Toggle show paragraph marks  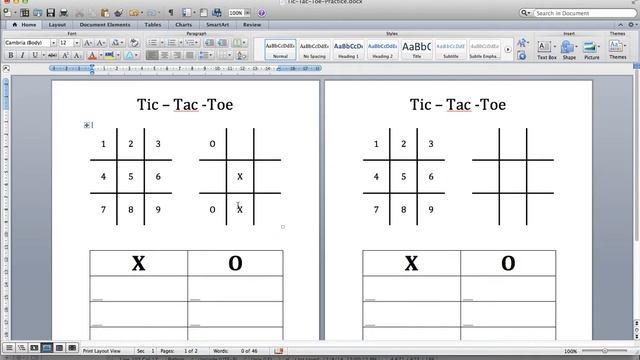click(171, 13)
